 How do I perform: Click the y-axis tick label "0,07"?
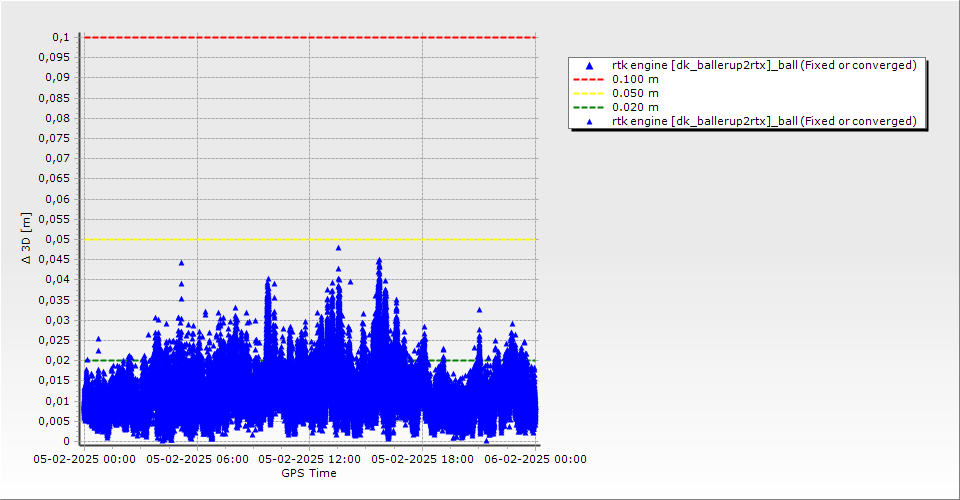(x=58, y=159)
